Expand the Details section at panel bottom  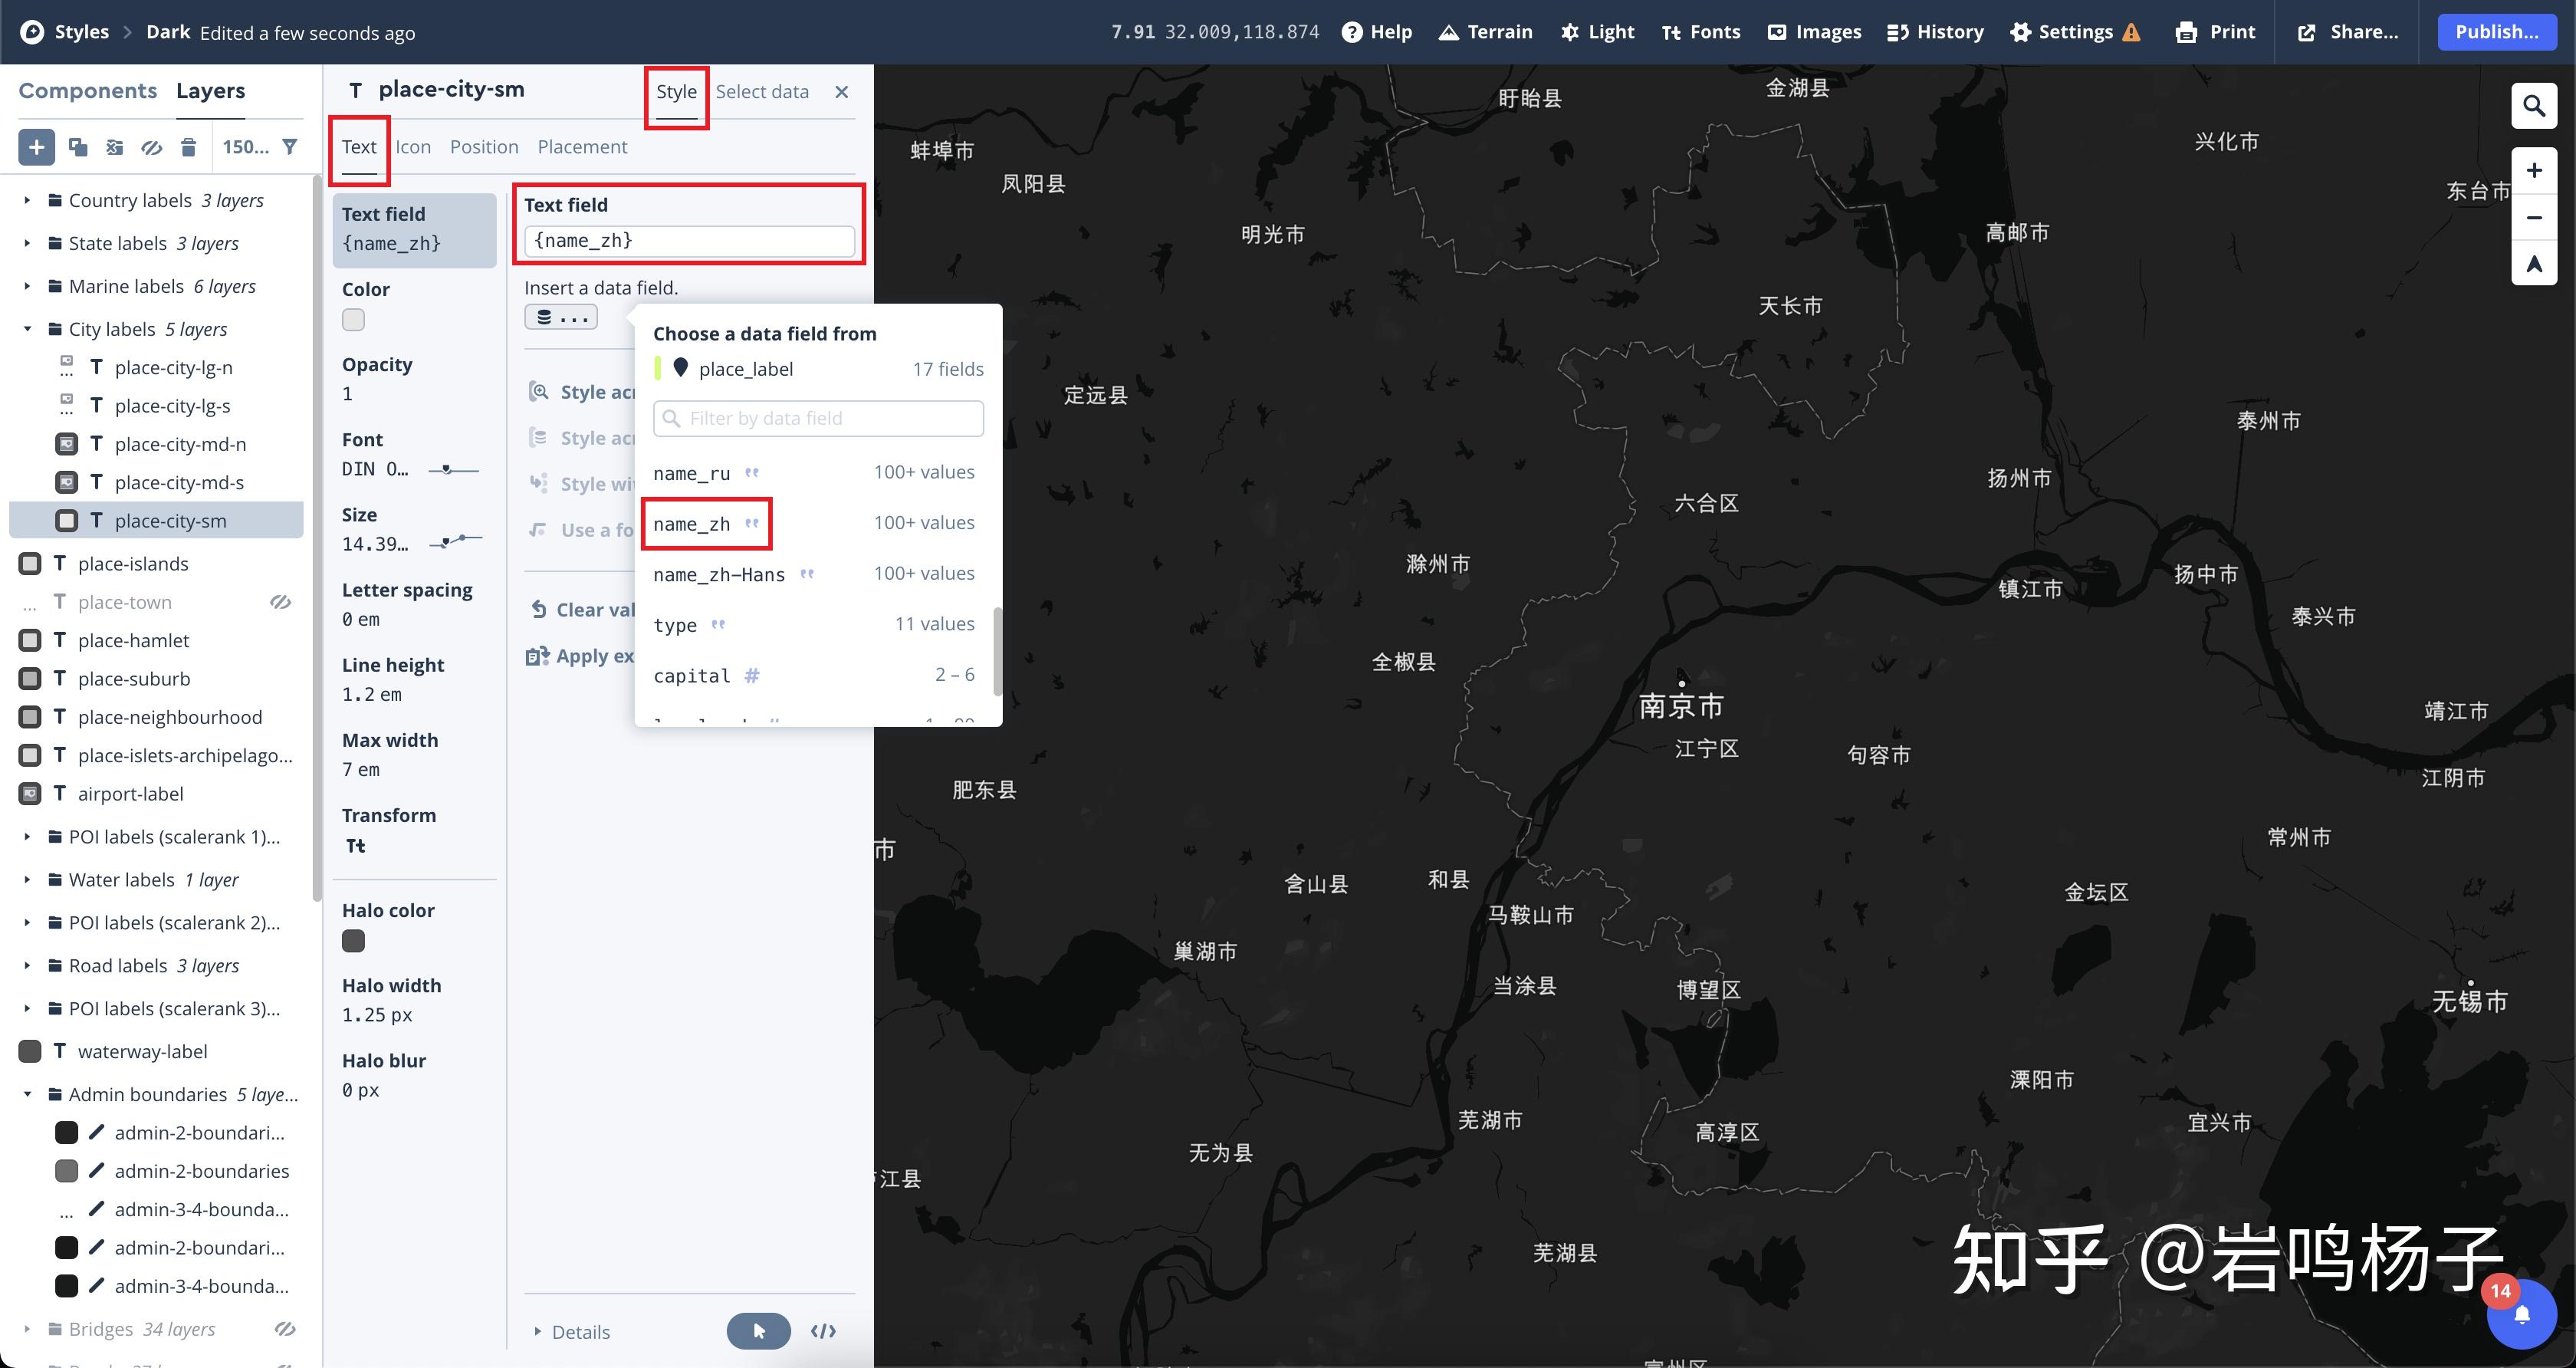[x=537, y=1332]
